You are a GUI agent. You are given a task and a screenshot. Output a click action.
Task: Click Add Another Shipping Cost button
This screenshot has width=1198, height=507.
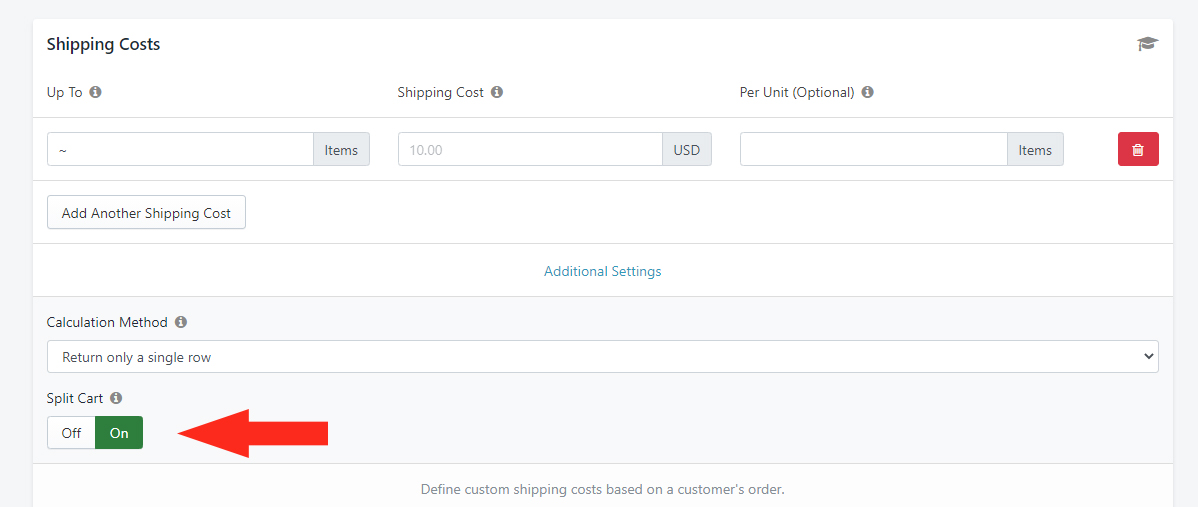tap(146, 213)
